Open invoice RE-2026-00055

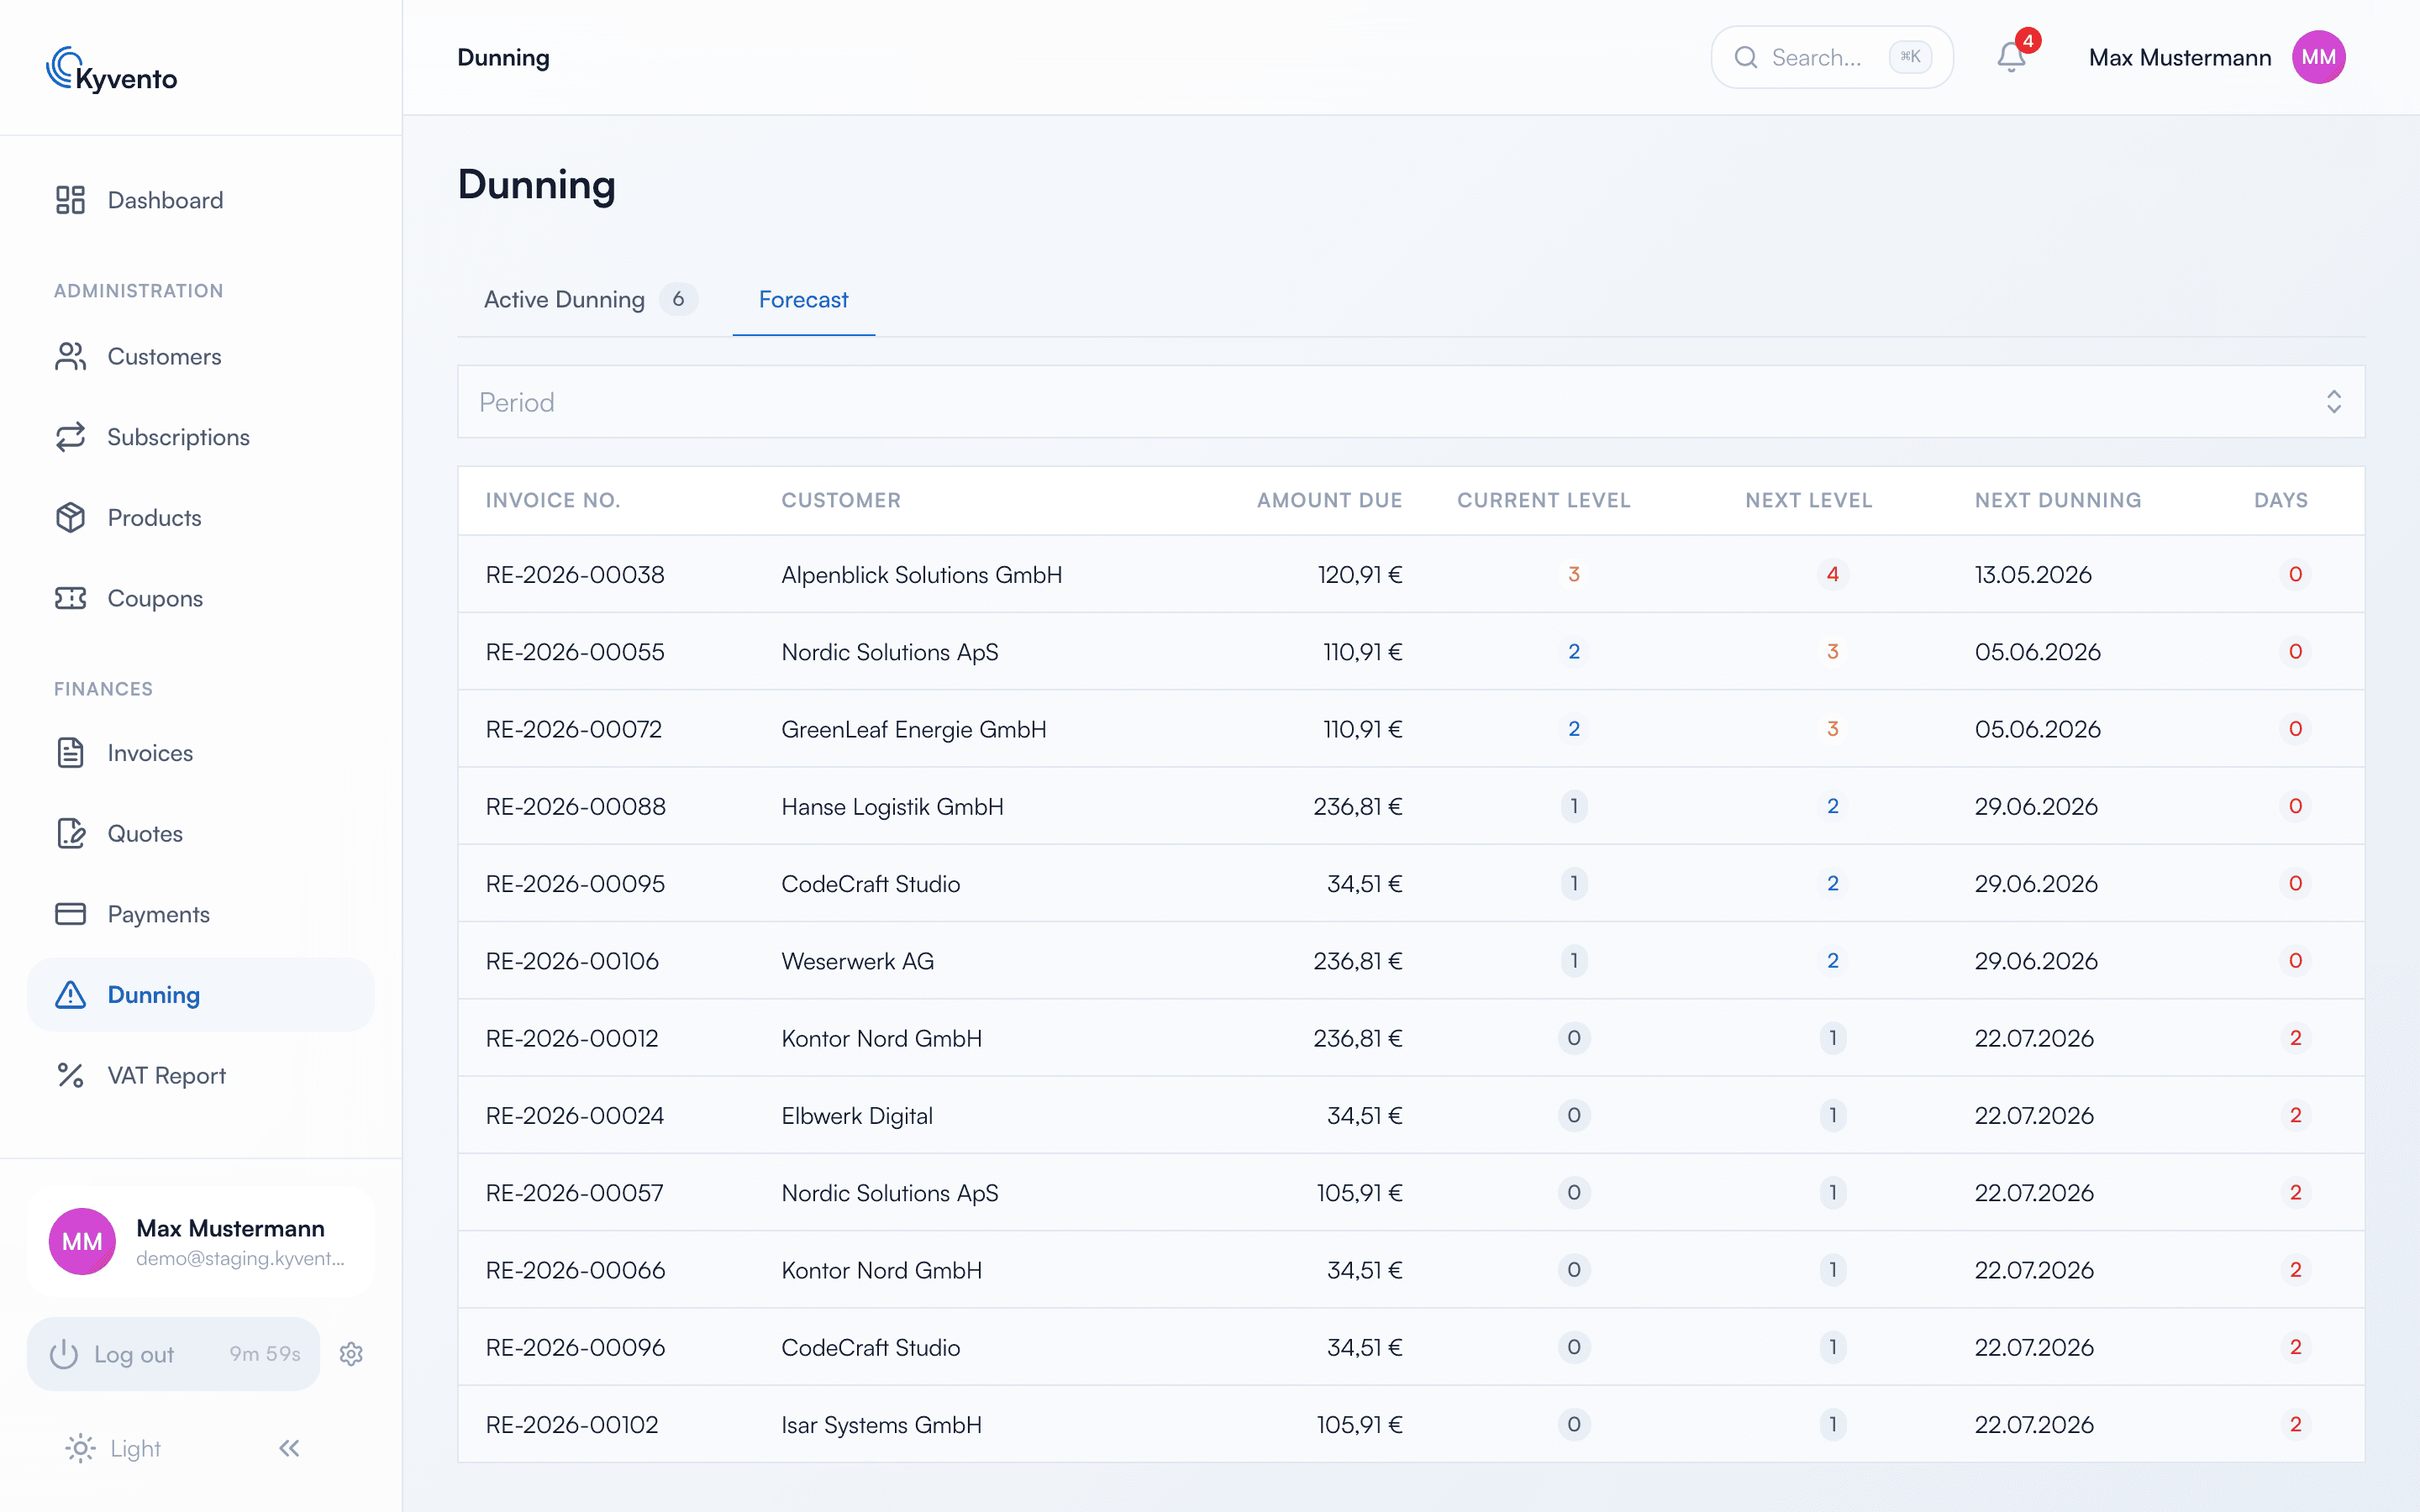click(x=575, y=652)
